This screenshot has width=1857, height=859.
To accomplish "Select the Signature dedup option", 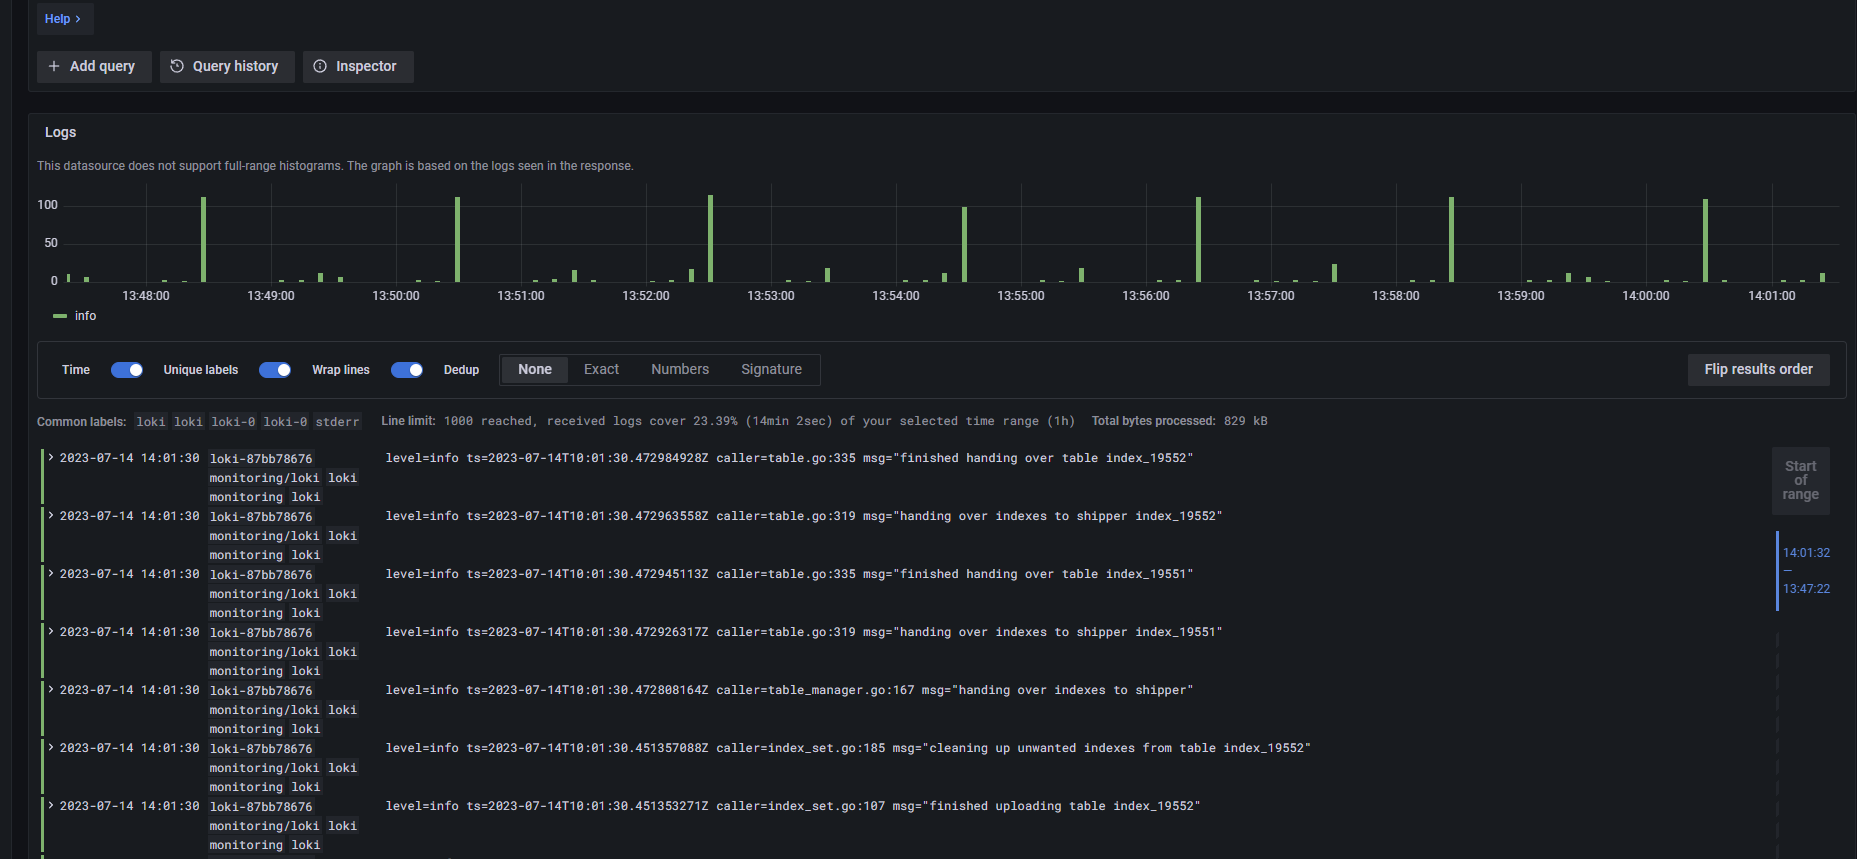I will coord(771,369).
